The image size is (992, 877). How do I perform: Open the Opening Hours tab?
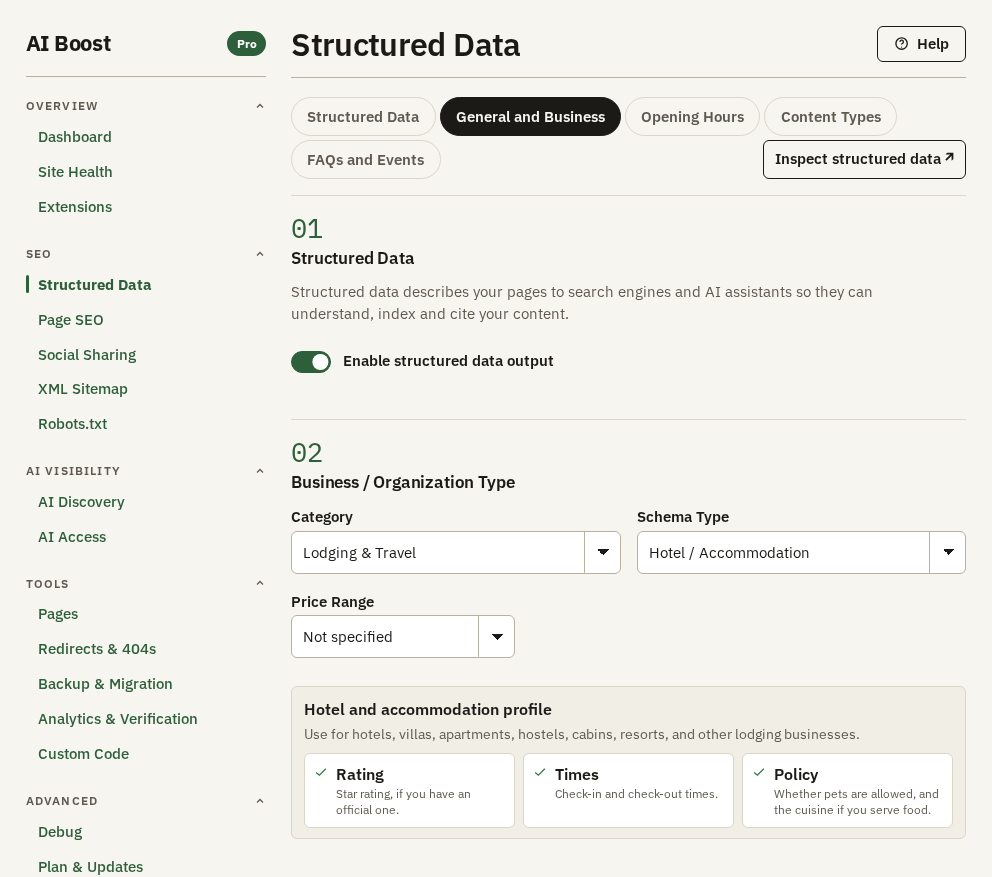pos(692,117)
